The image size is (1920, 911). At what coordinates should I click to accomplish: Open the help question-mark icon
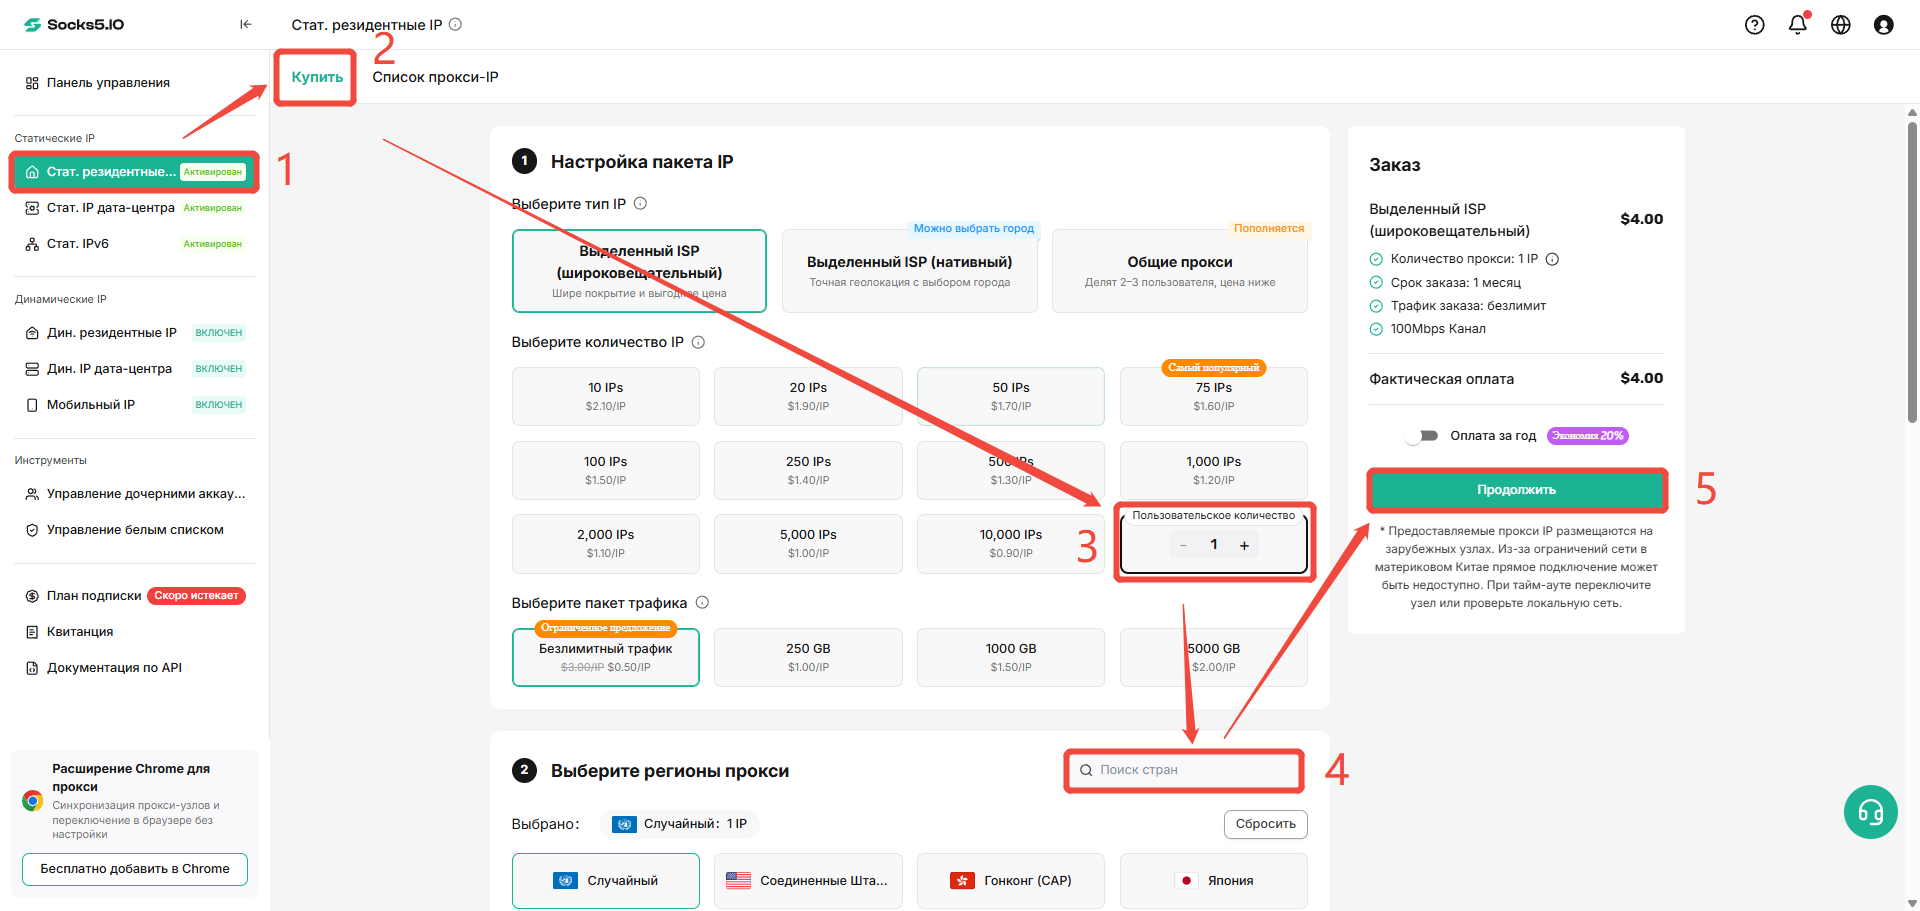click(1754, 25)
